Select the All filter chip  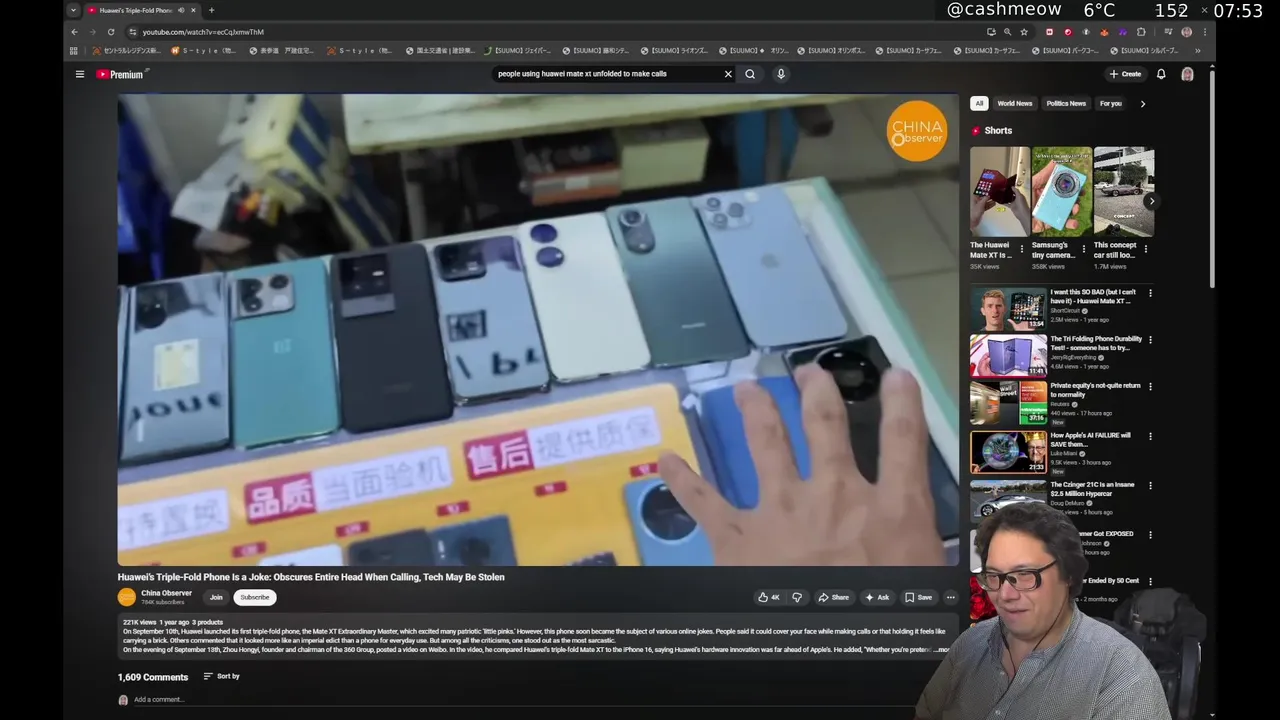pos(979,103)
